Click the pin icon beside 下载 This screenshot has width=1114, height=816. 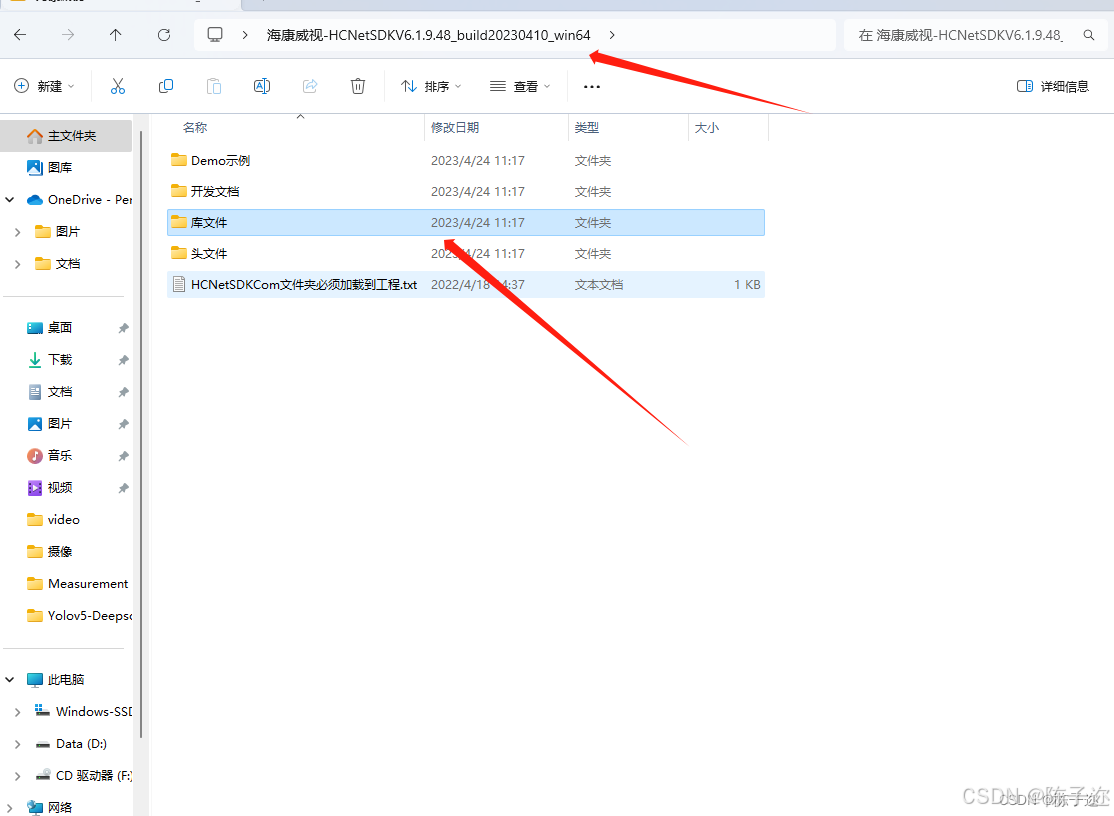tap(124, 359)
